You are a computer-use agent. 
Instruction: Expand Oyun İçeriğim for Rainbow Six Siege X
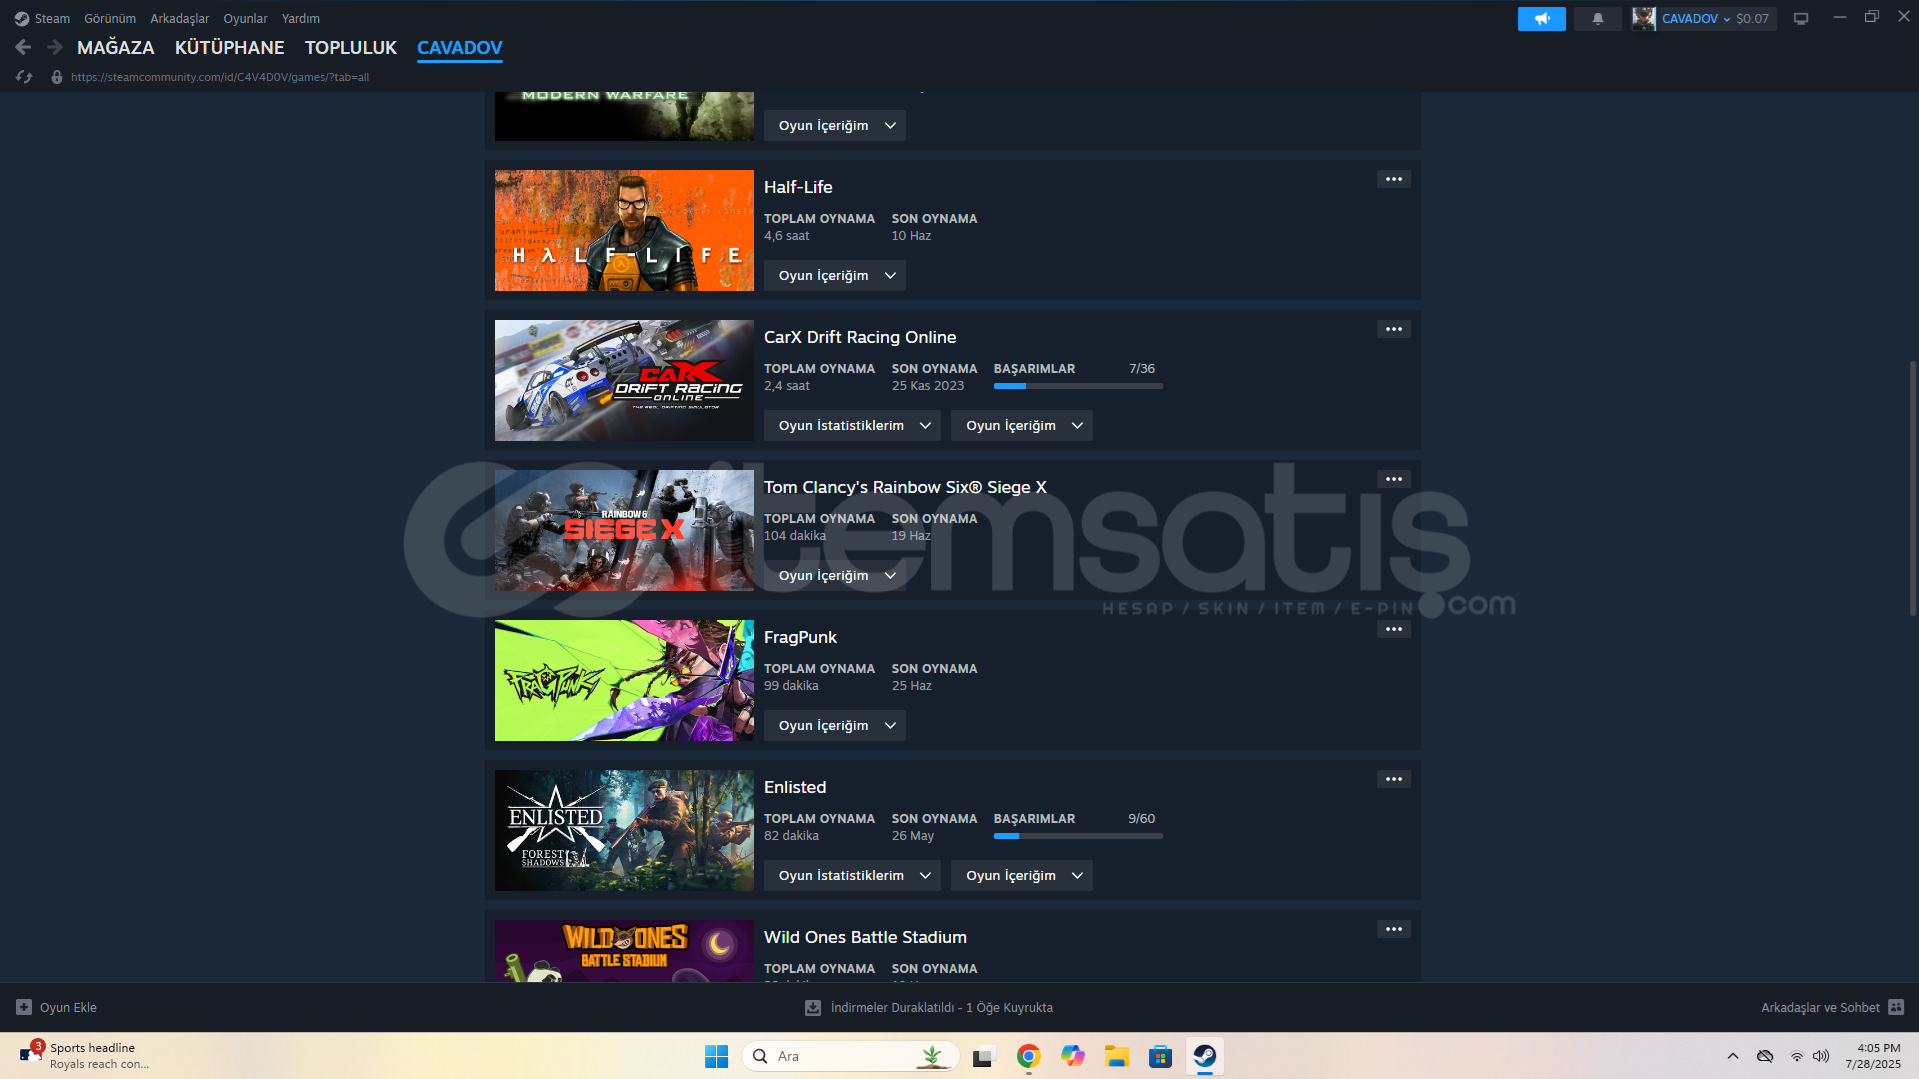(x=834, y=576)
